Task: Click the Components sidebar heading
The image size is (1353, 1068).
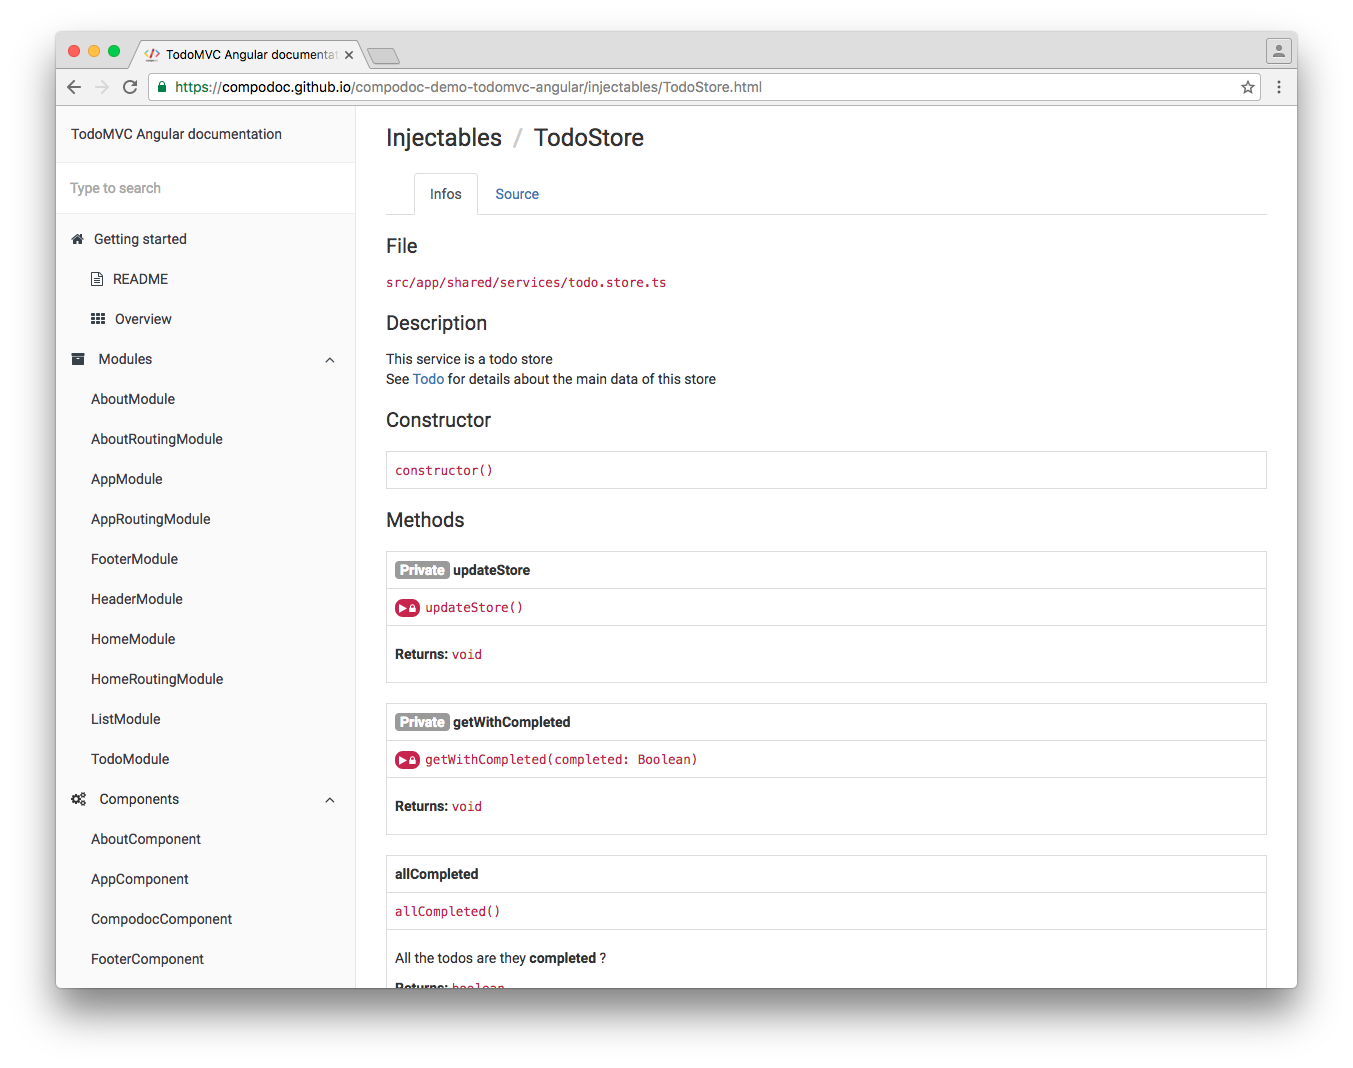Action: 139,799
